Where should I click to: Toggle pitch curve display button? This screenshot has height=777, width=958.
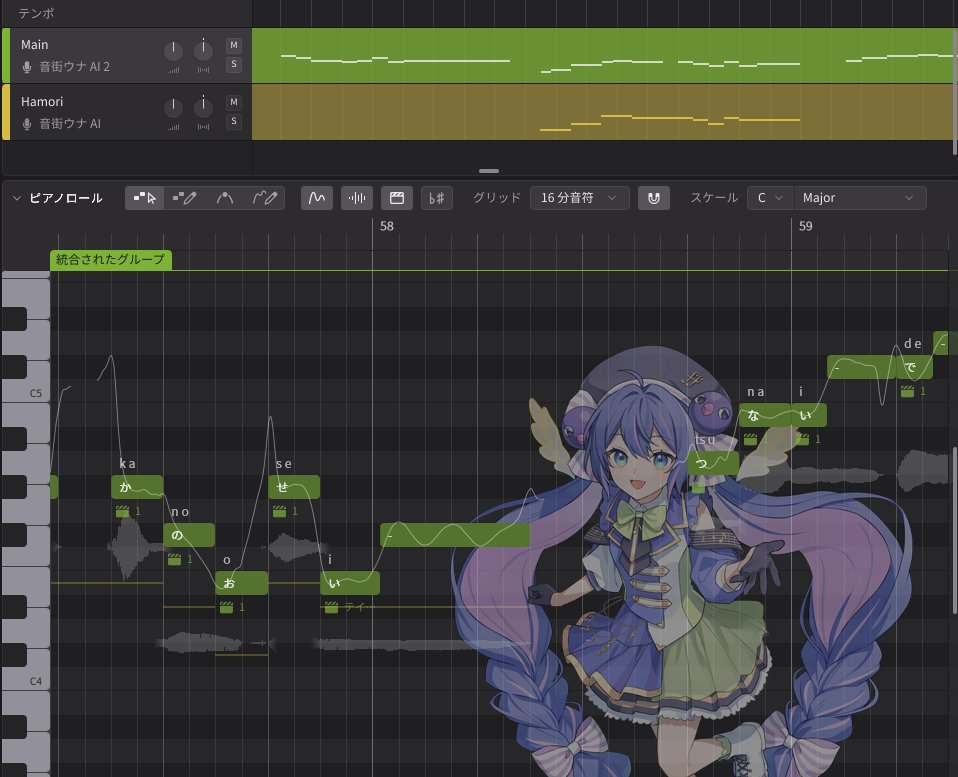click(x=317, y=198)
